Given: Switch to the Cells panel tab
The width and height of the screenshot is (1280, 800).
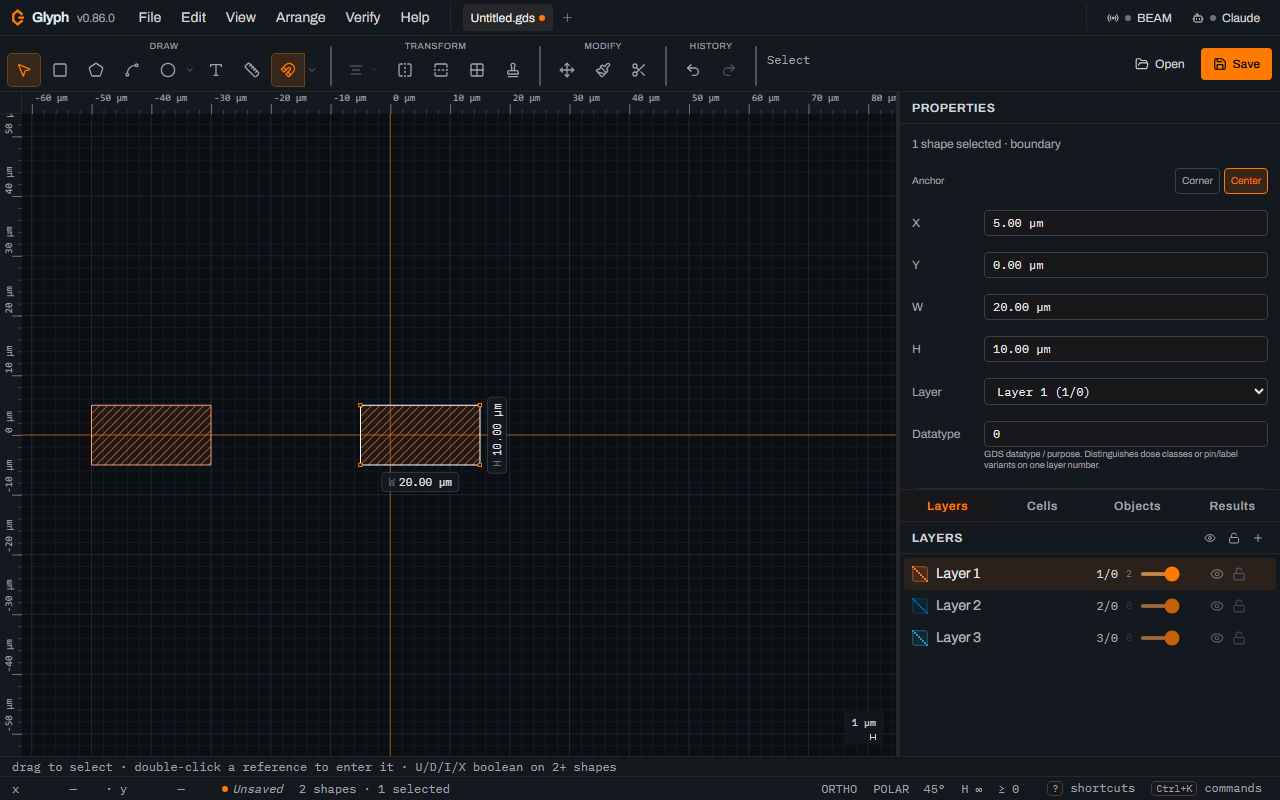Looking at the screenshot, I should pyautogui.click(x=1042, y=506).
